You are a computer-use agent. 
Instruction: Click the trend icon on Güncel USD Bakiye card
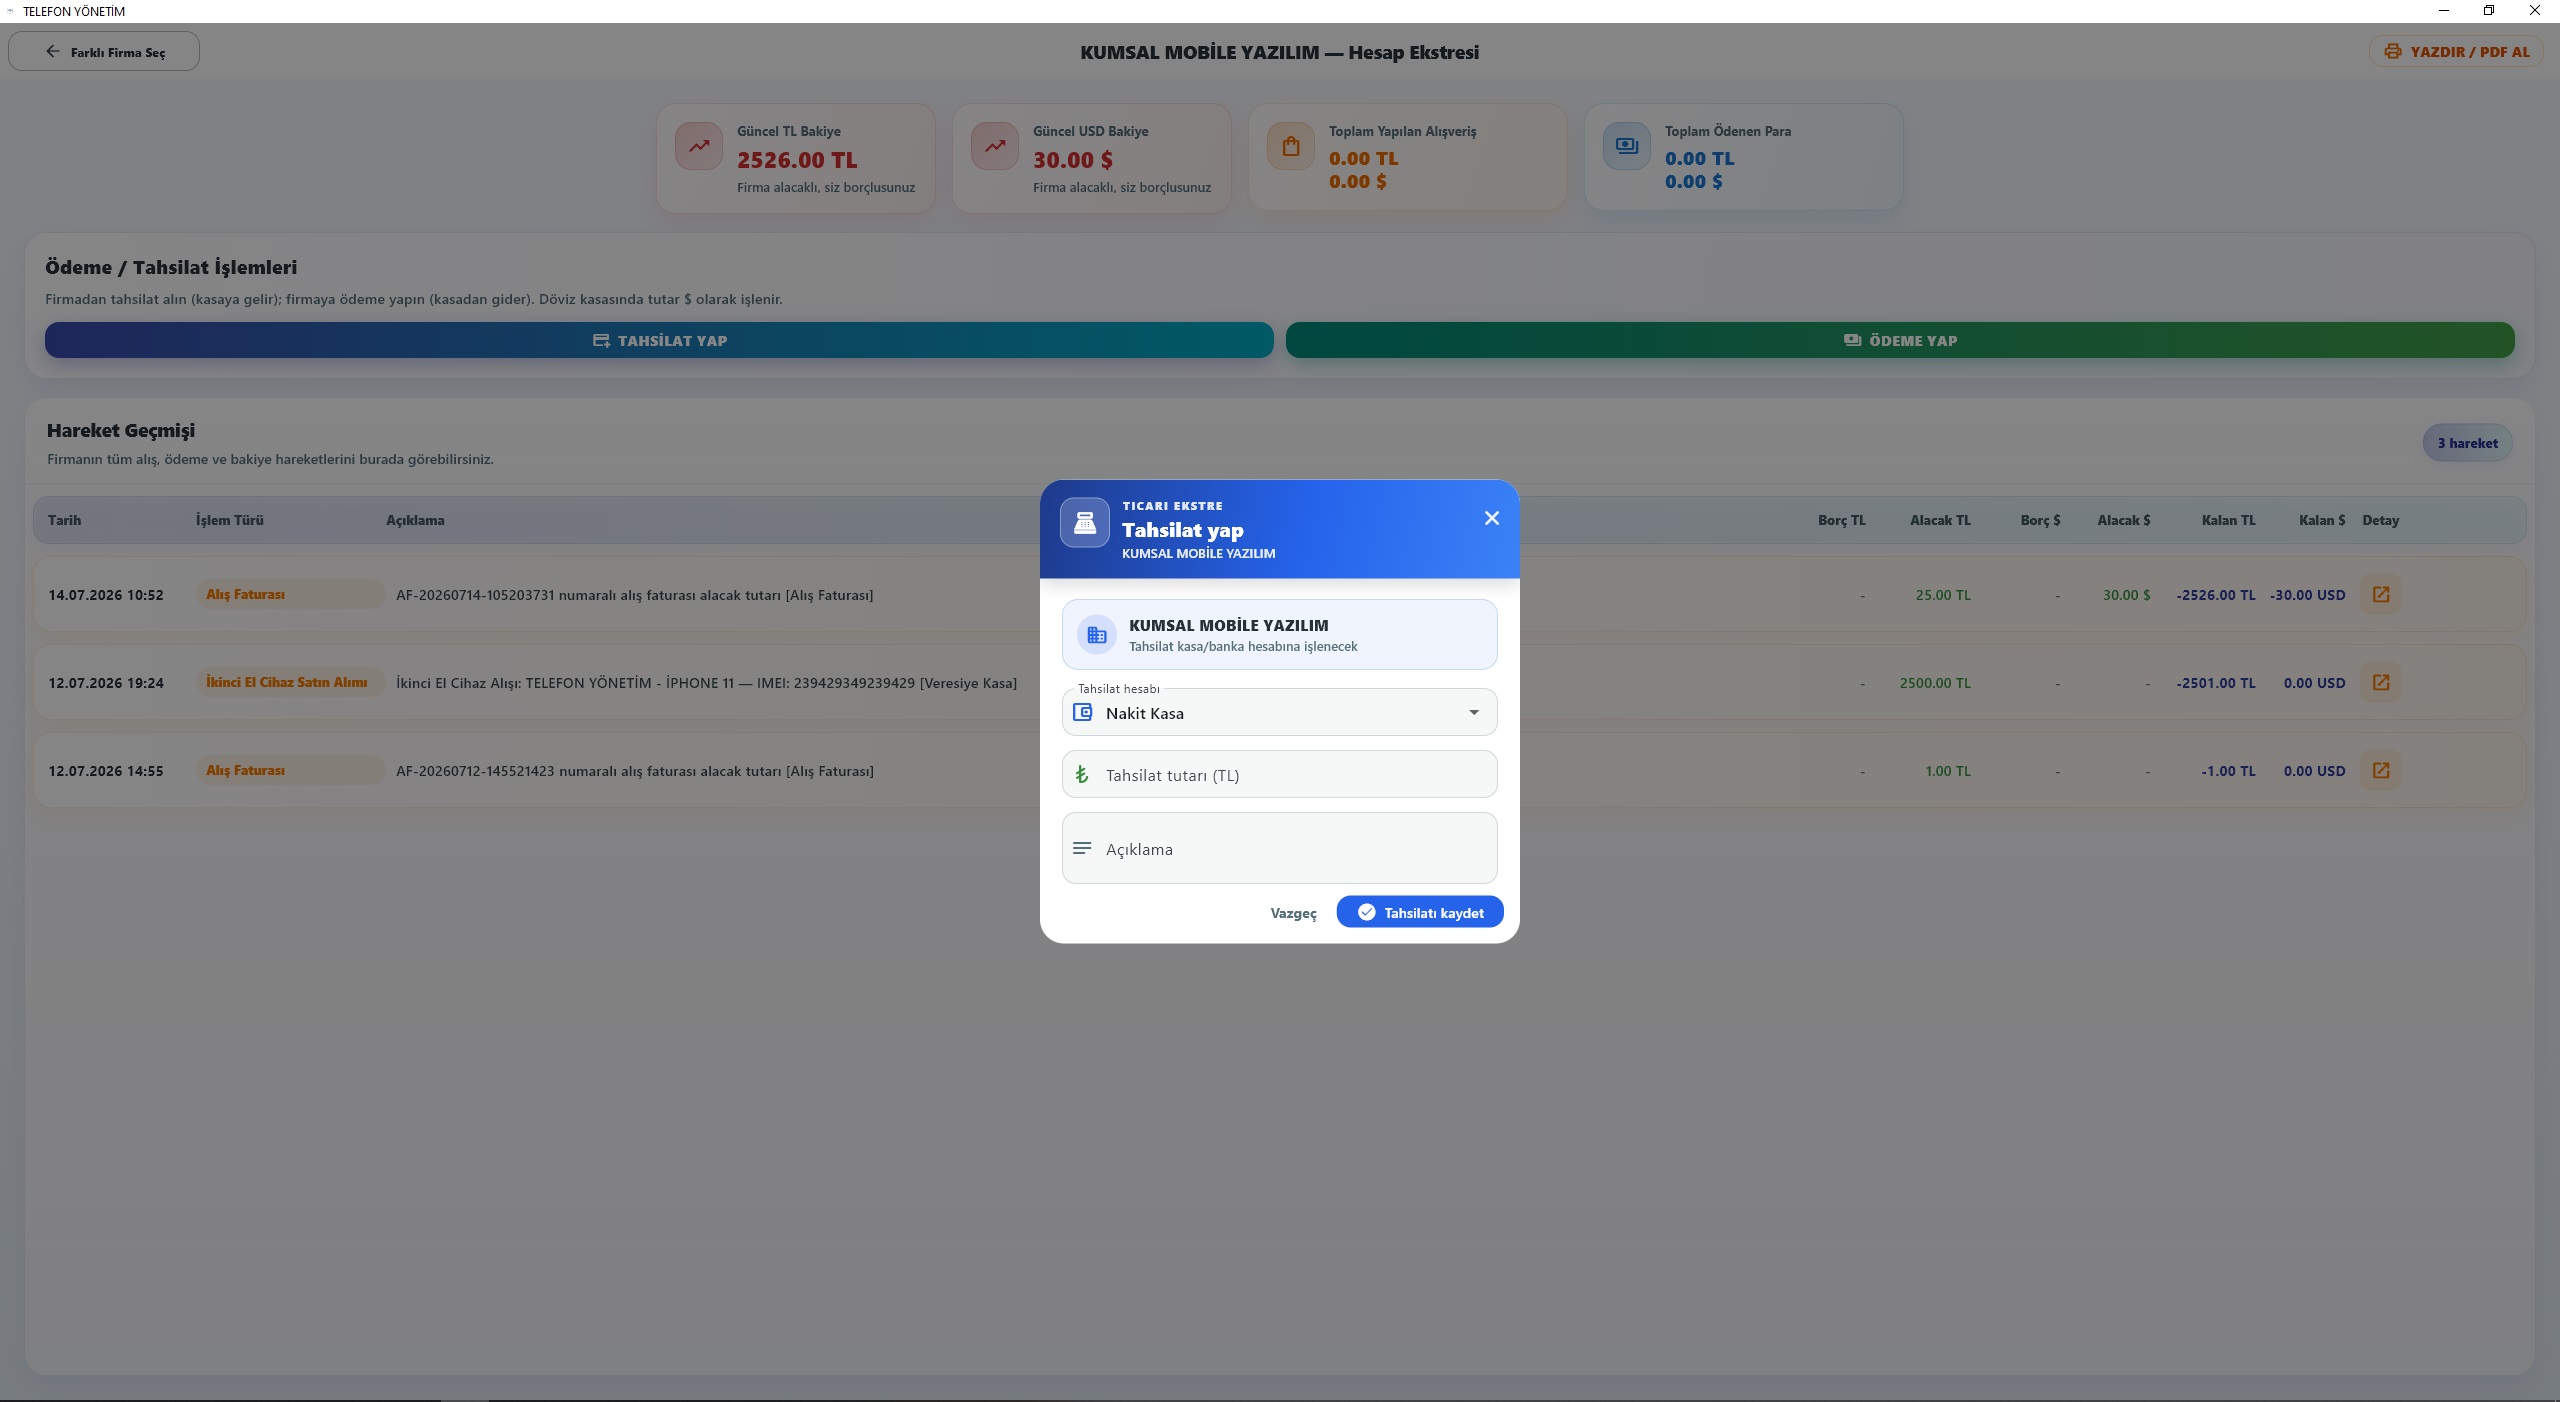point(995,146)
